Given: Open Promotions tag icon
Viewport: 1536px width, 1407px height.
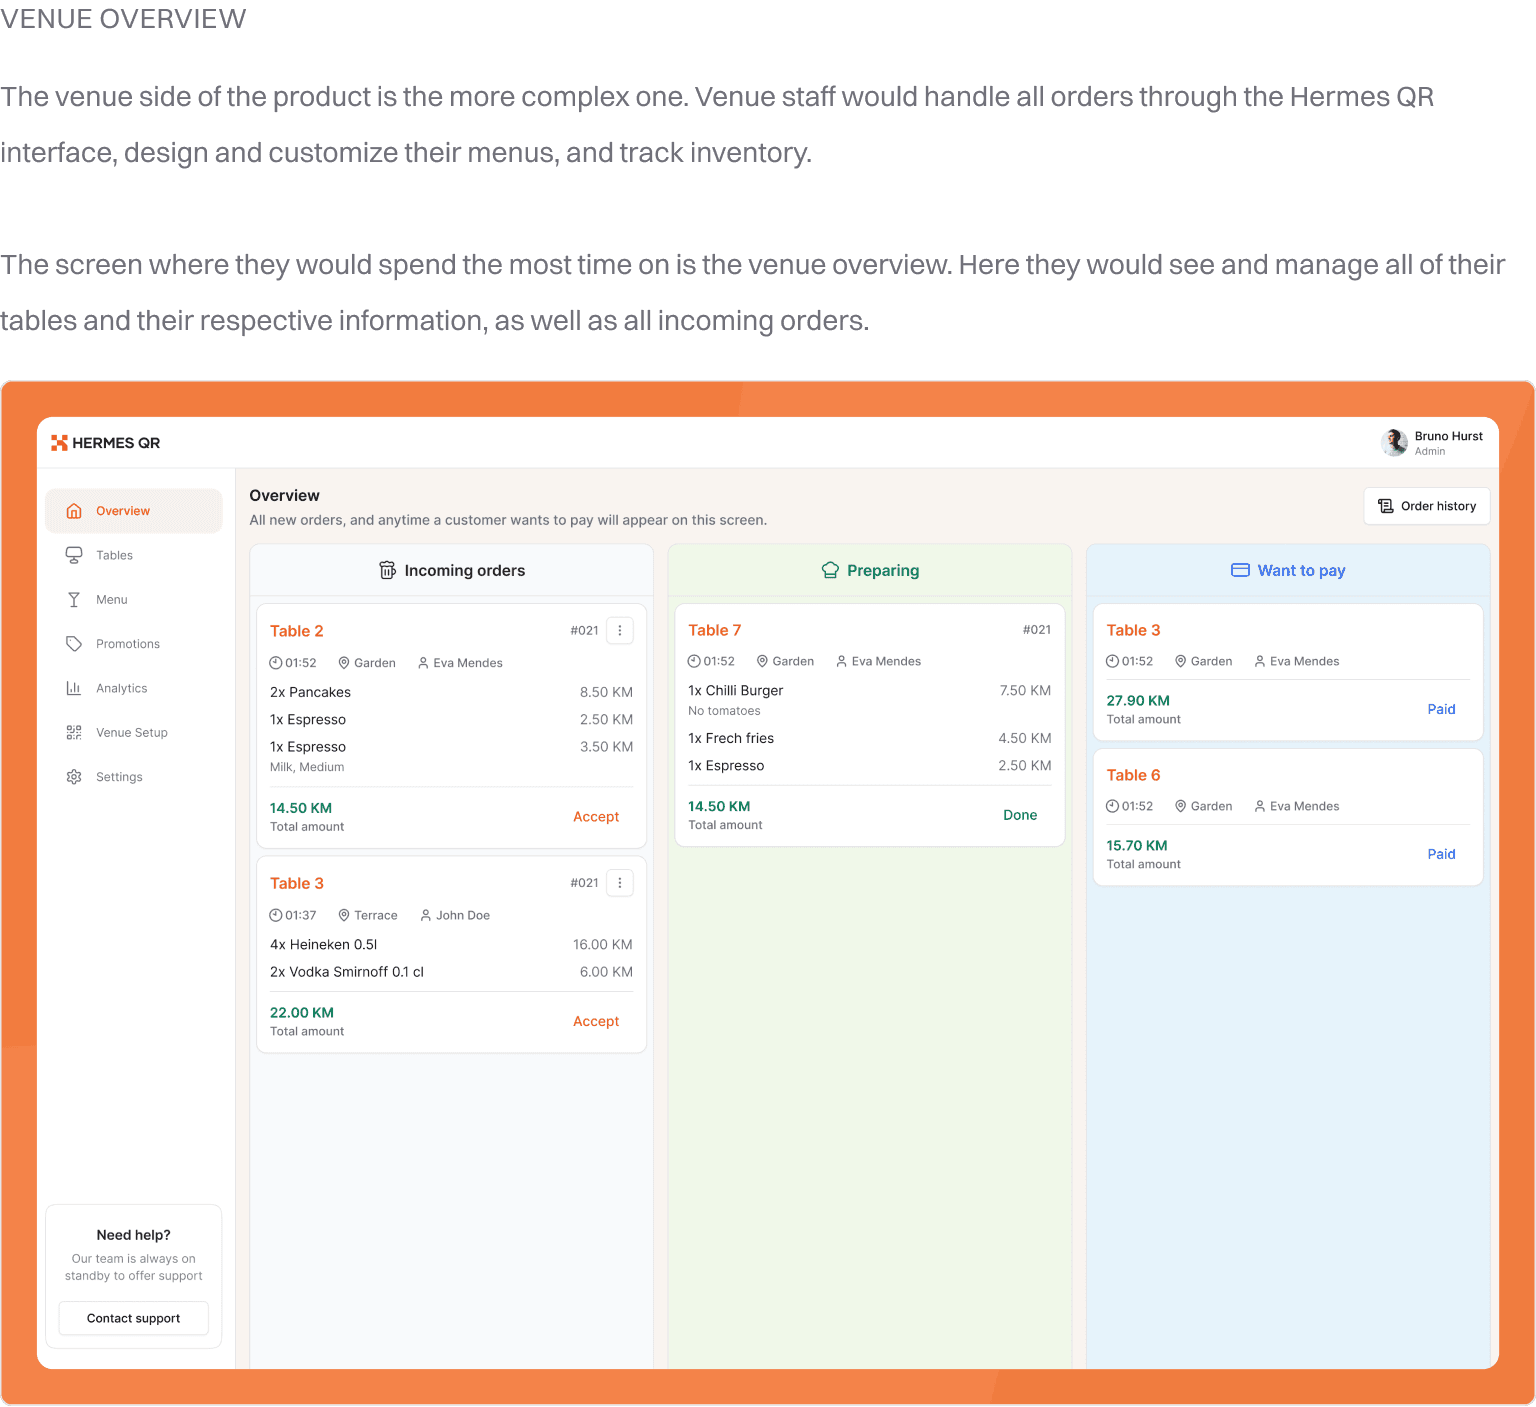Looking at the screenshot, I should (74, 644).
